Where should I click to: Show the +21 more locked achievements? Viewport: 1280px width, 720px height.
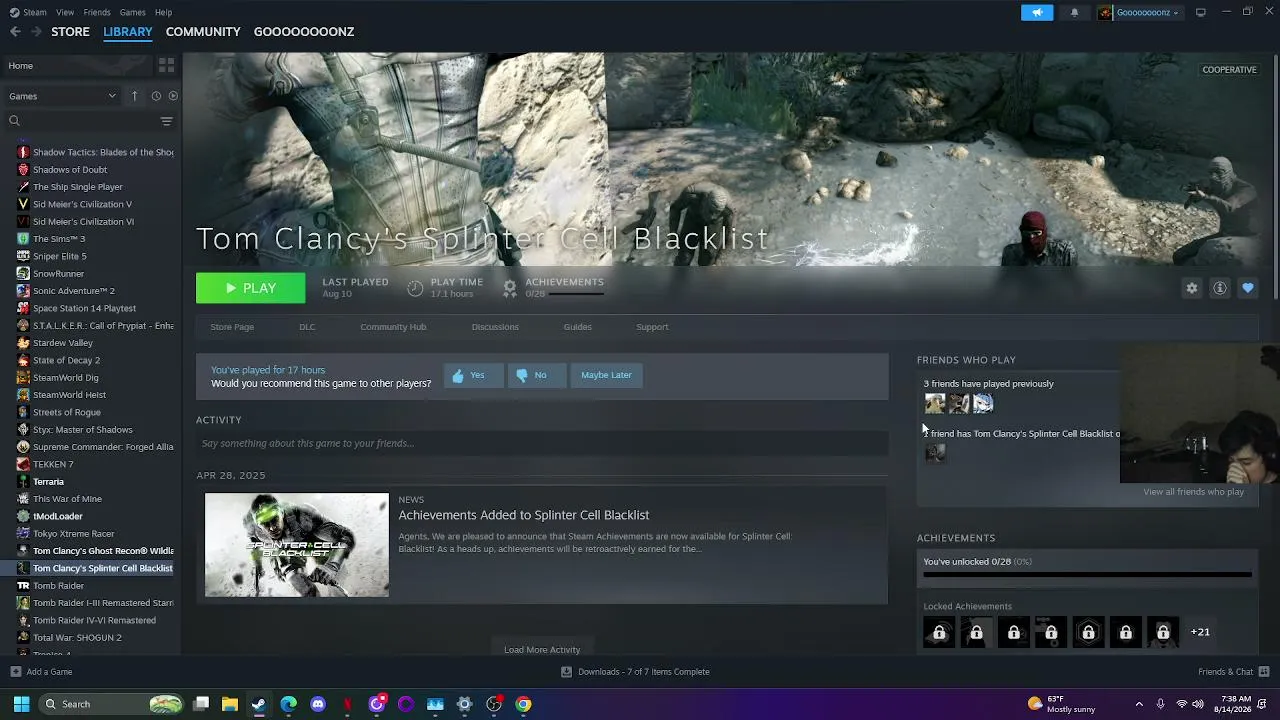click(1200, 632)
